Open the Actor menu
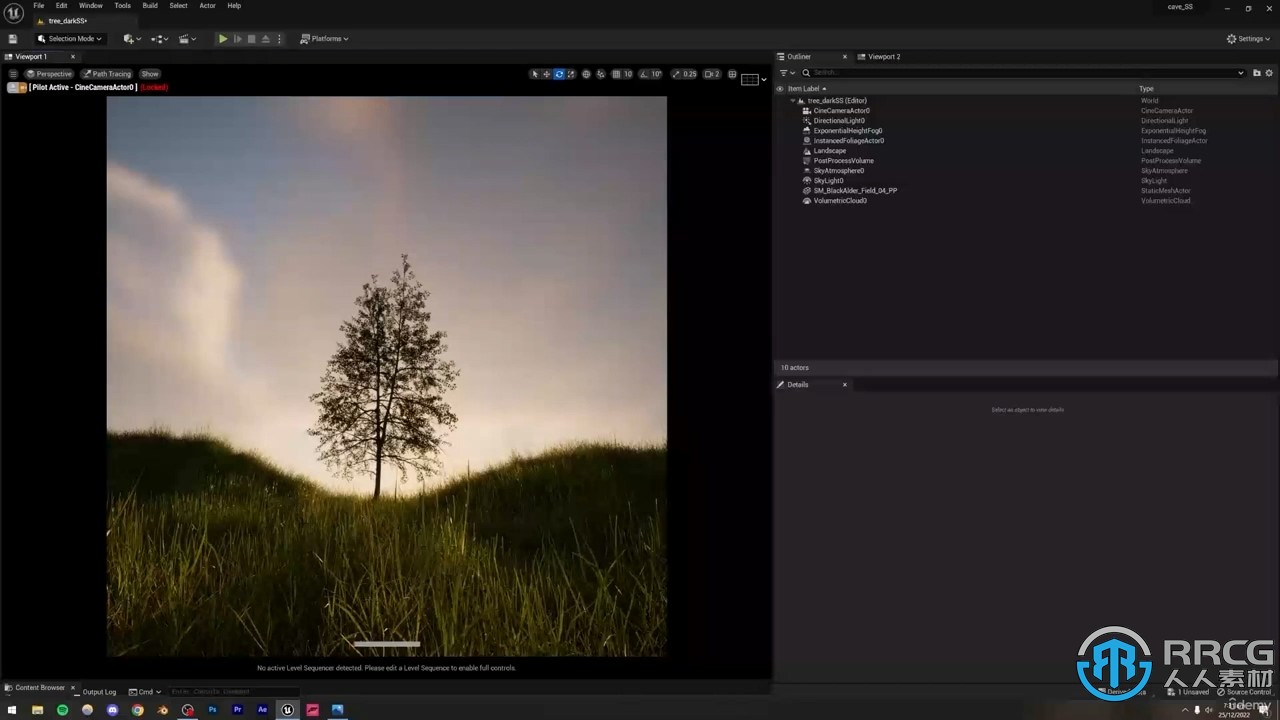The image size is (1280, 720). 207,6
